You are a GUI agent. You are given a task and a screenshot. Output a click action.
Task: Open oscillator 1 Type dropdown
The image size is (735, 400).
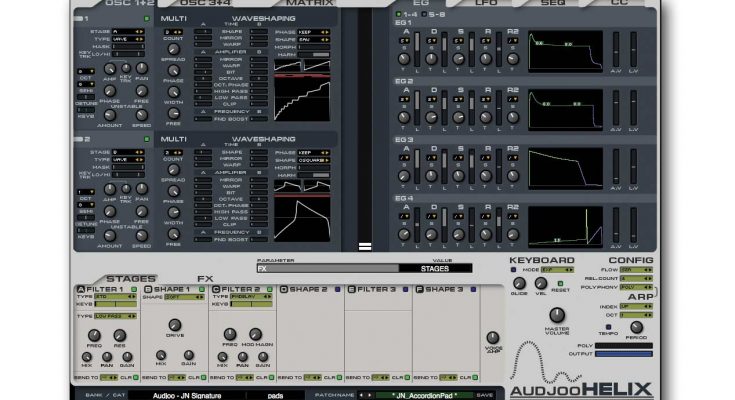click(130, 38)
